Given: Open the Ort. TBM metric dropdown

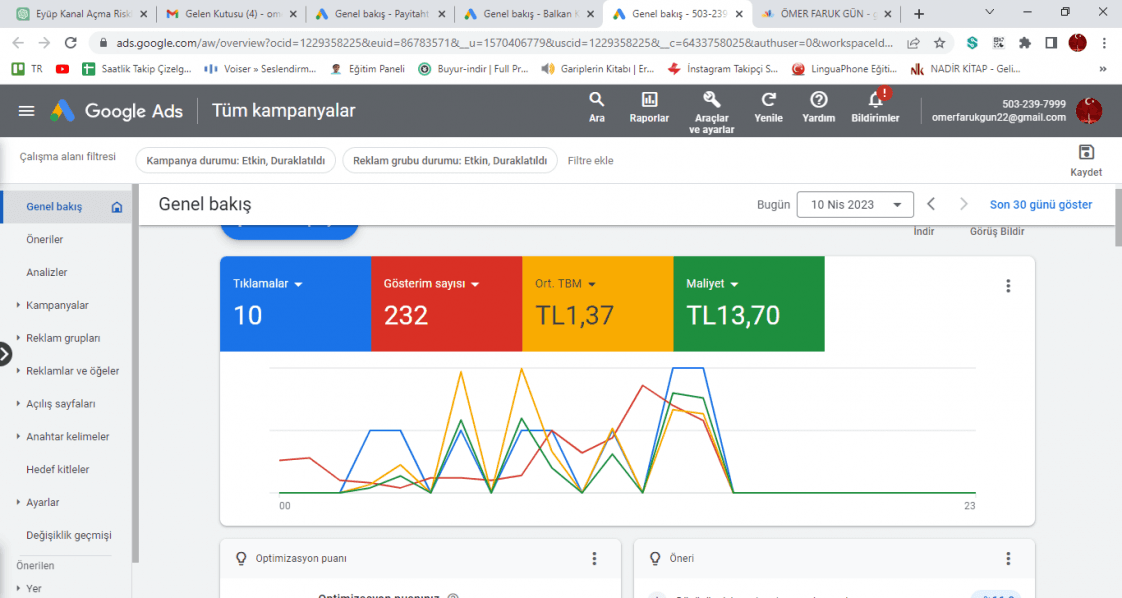Looking at the screenshot, I should tap(565, 284).
